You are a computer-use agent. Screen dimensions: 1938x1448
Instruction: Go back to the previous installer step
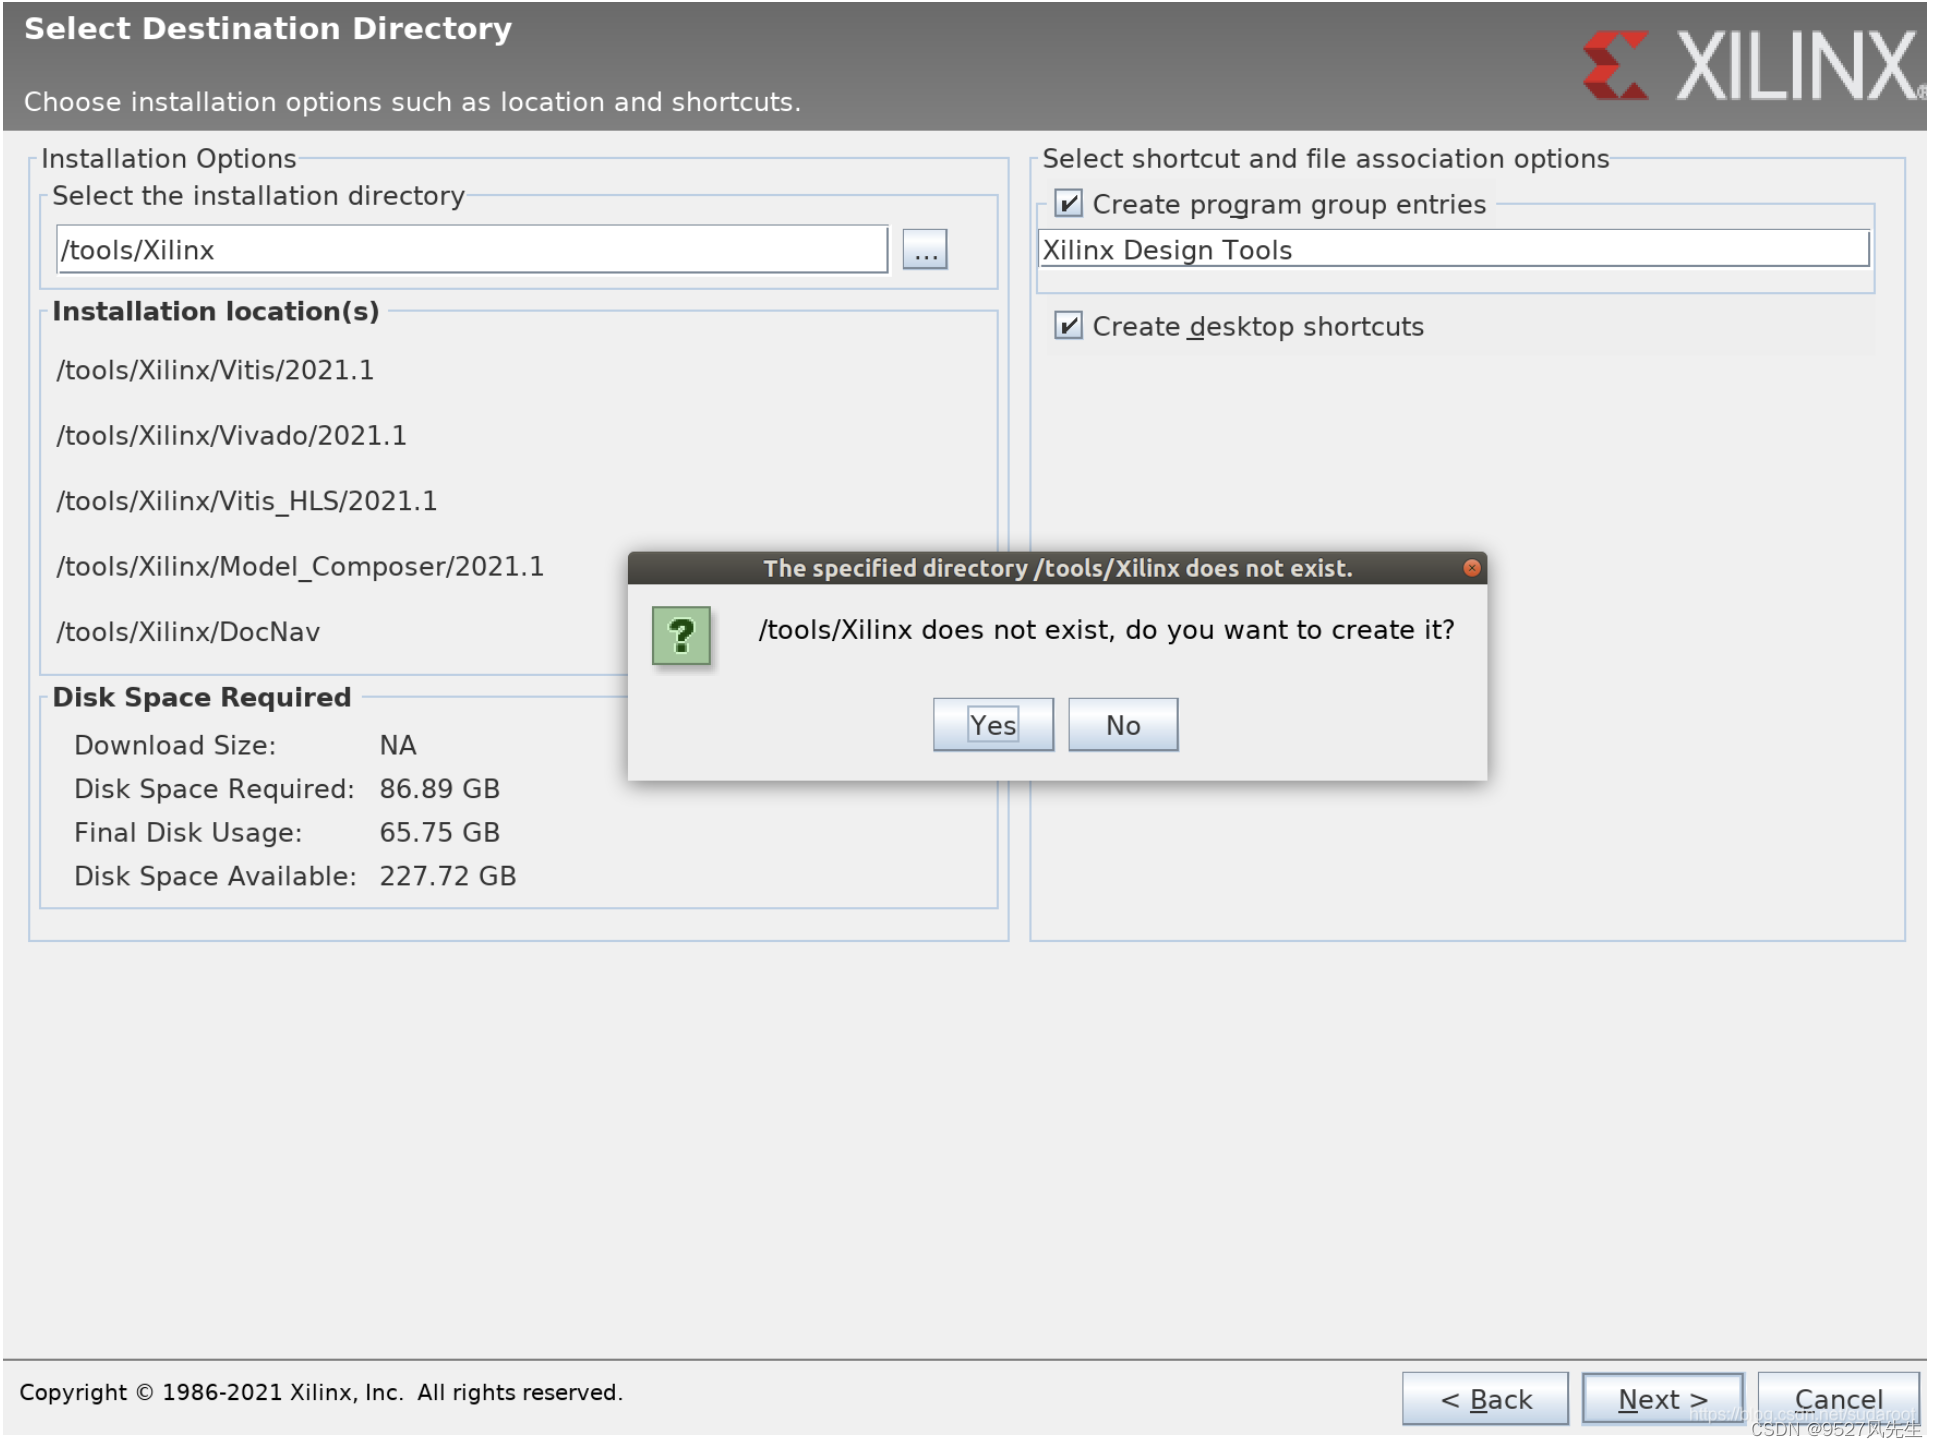coord(1485,1399)
